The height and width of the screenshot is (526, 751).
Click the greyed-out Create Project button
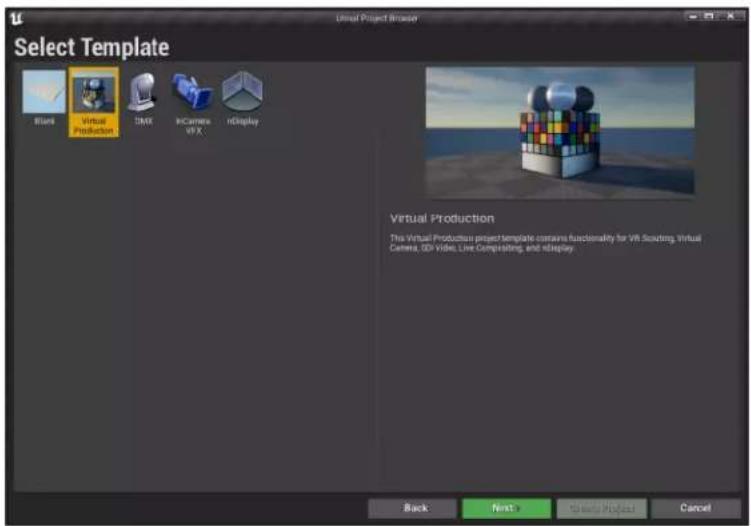click(601, 508)
